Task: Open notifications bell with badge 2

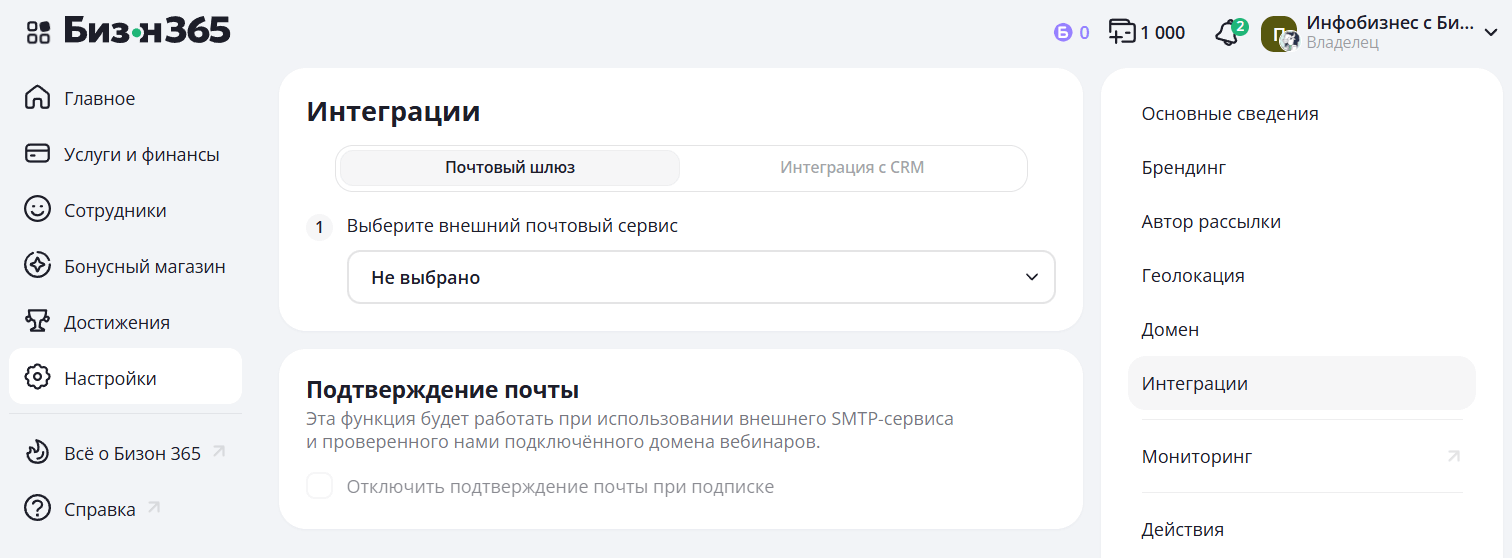Action: tap(1227, 33)
